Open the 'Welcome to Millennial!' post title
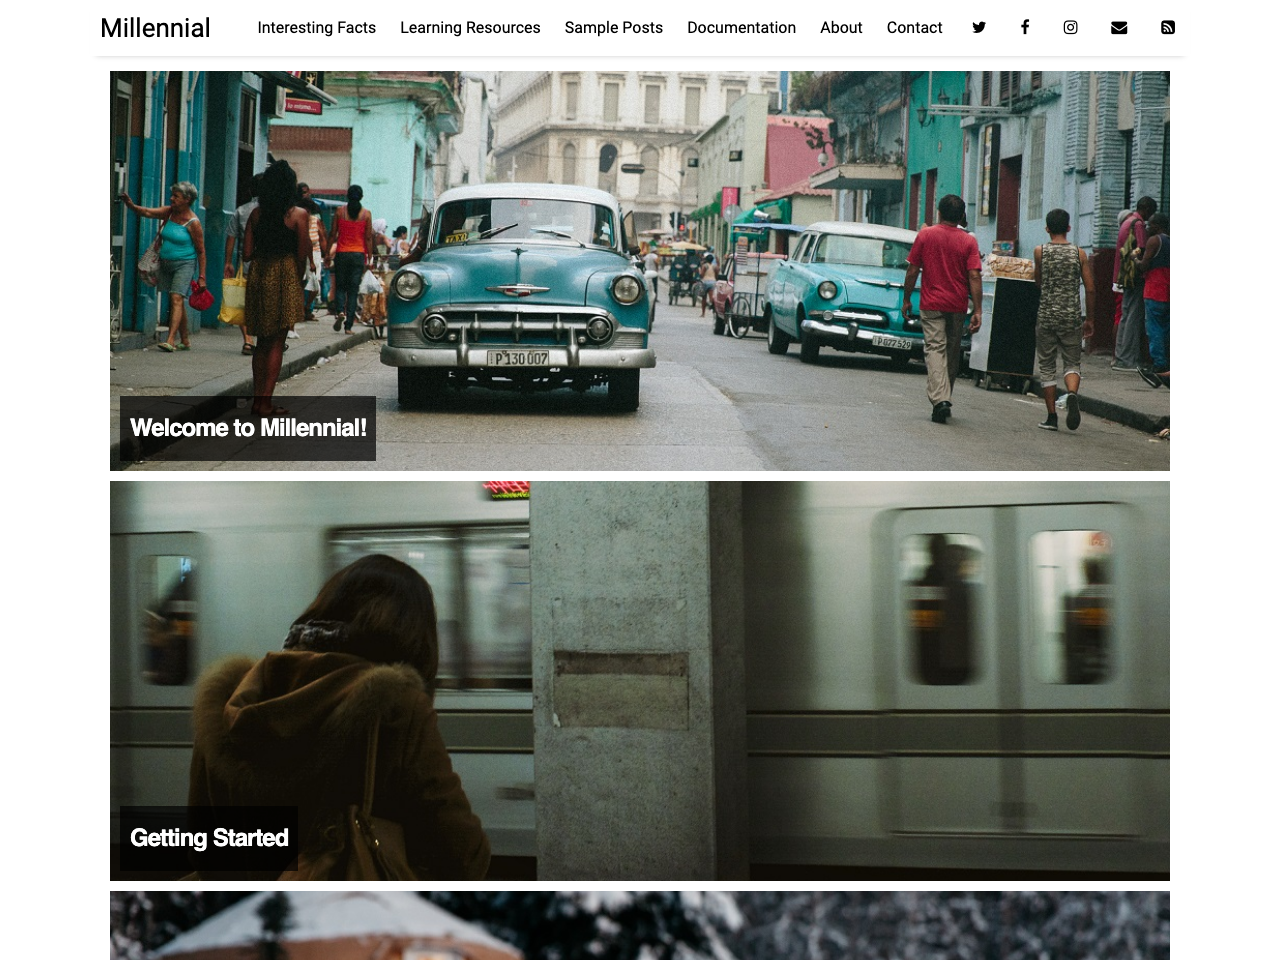The image size is (1280, 960). 248,428
